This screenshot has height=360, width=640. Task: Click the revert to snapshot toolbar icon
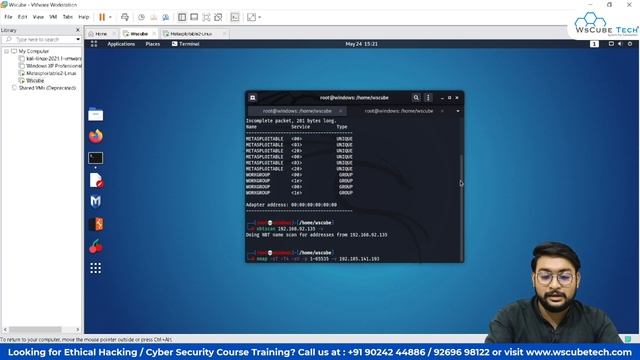point(153,17)
